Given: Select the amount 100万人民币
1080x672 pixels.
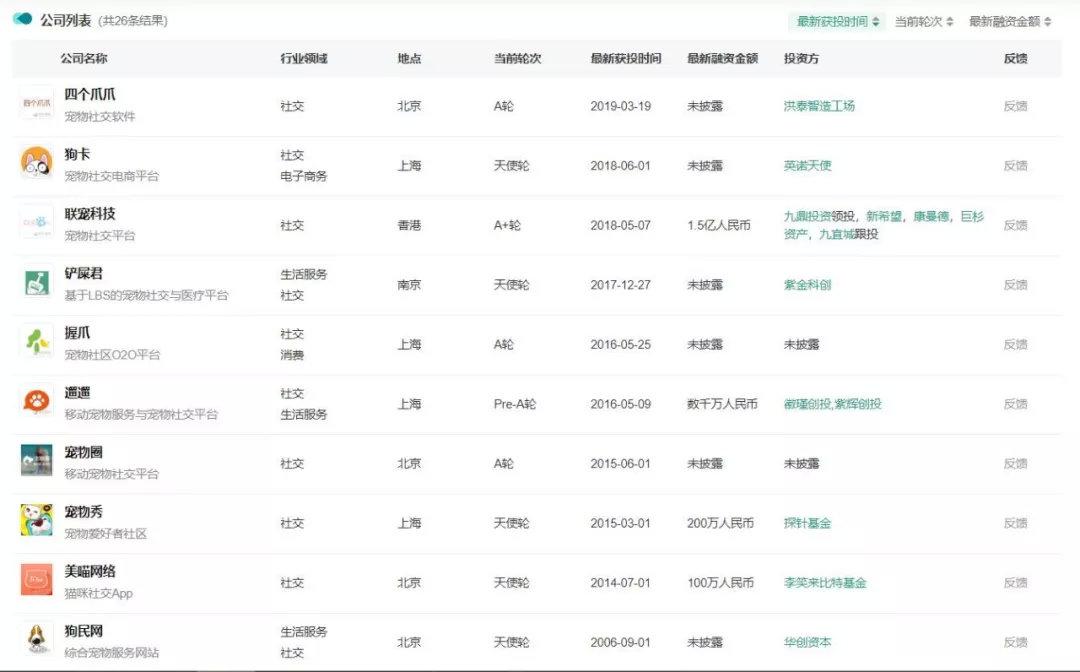Looking at the screenshot, I should pos(720,583).
